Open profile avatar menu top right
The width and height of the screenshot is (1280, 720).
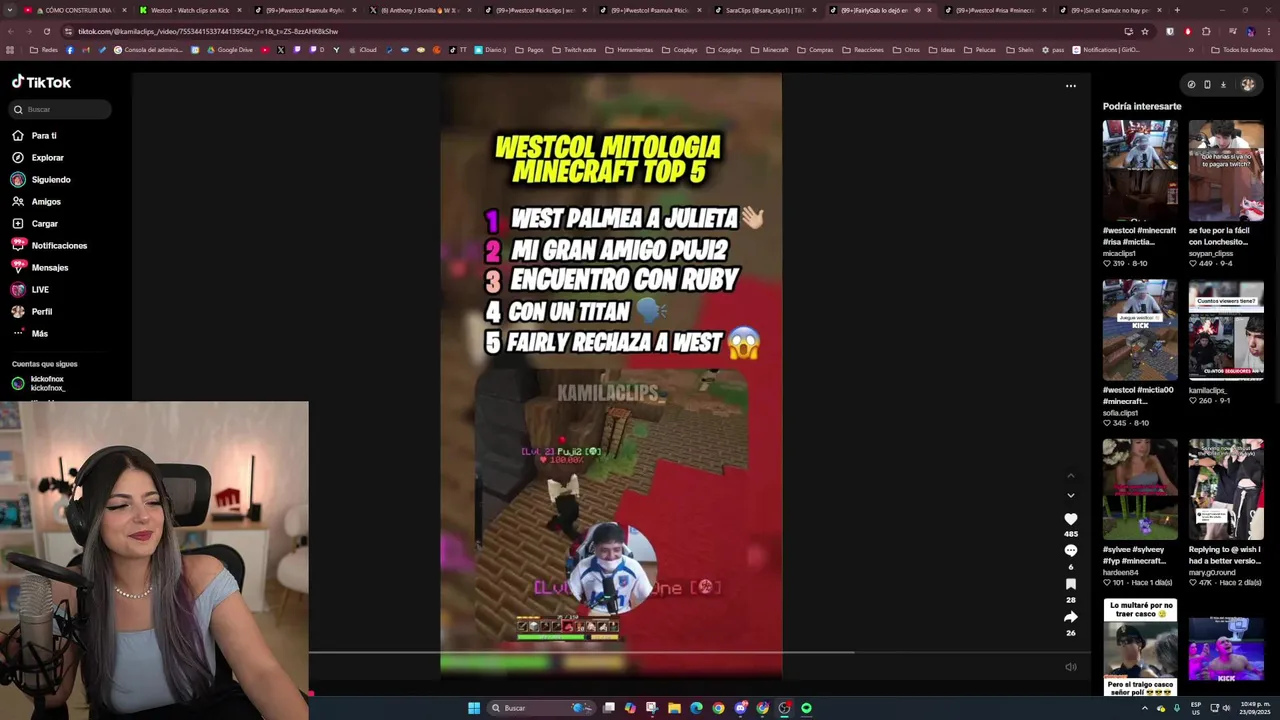point(1247,85)
